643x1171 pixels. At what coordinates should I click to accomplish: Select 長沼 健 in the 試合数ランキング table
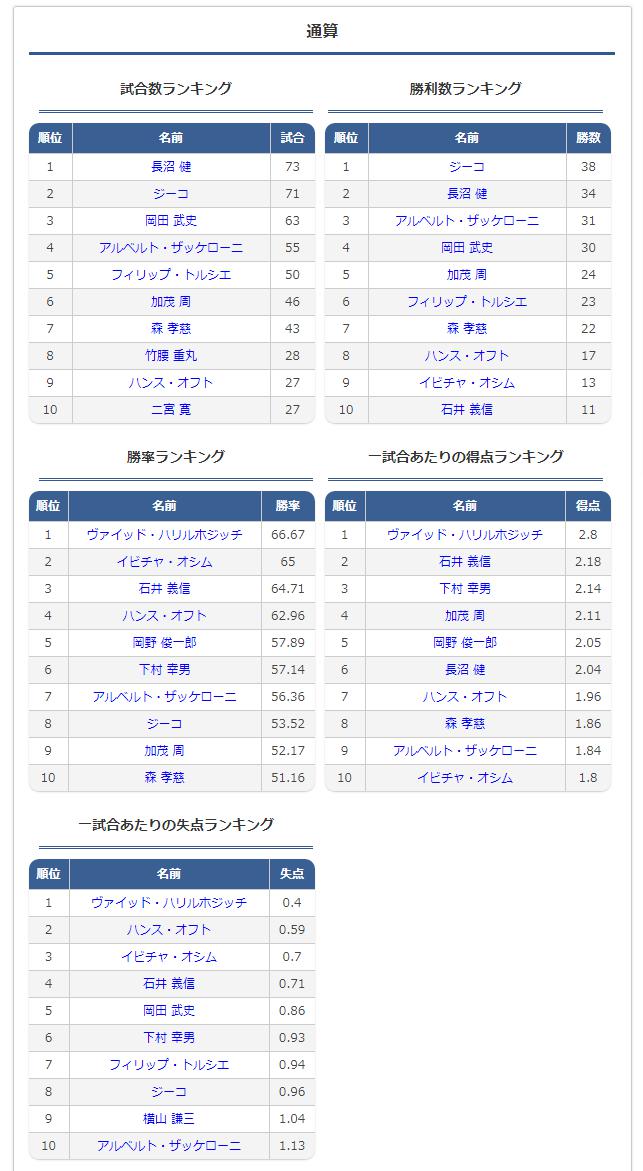[171, 167]
